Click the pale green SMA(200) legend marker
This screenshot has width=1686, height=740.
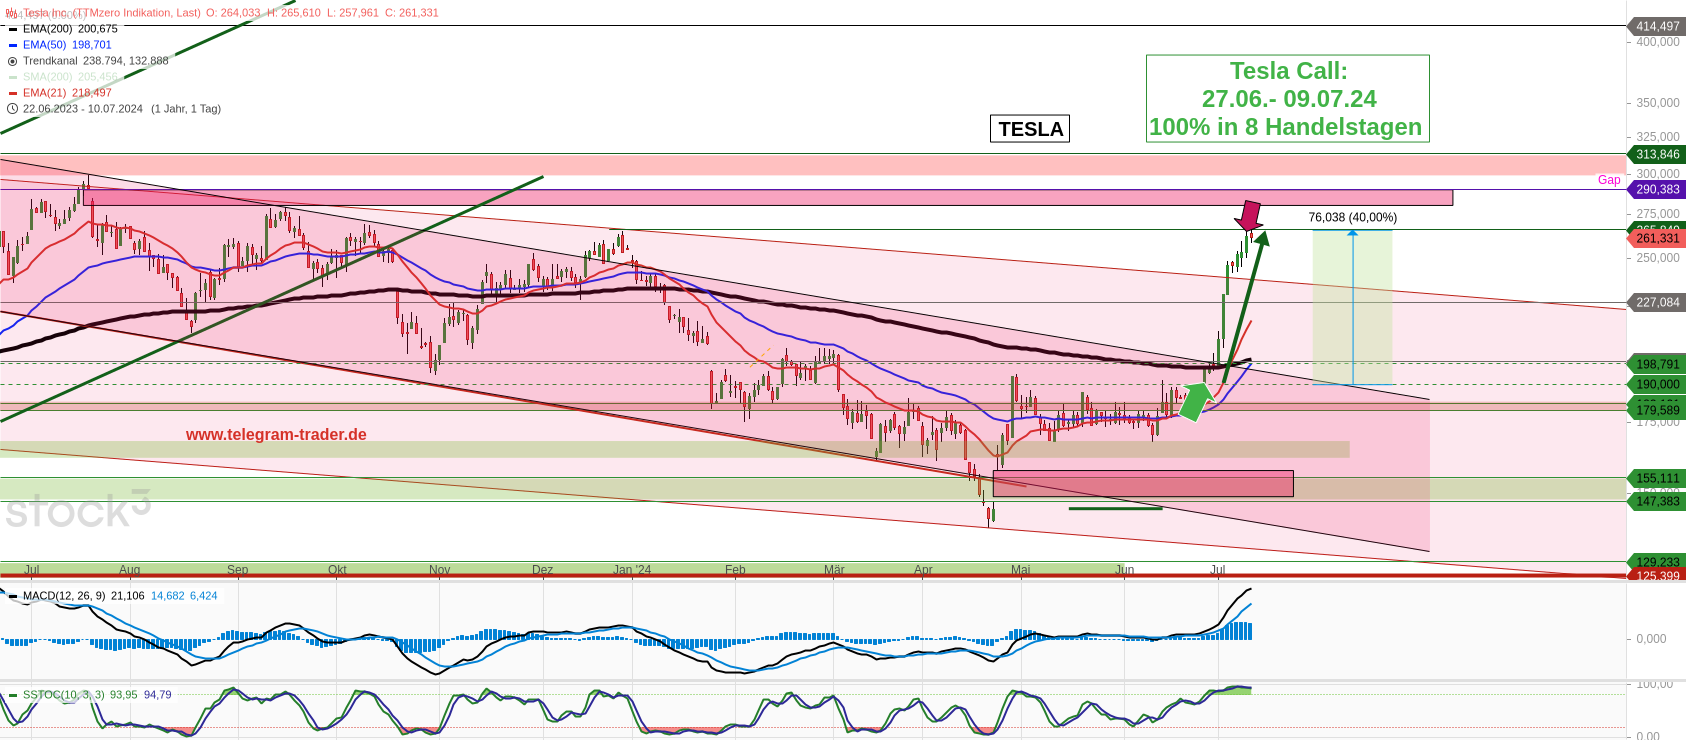tap(13, 77)
